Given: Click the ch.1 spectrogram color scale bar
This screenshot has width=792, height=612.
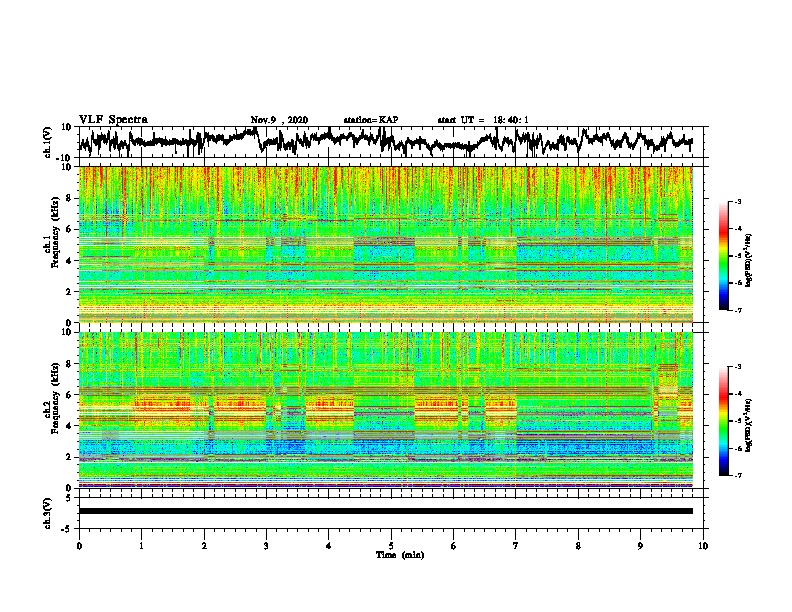Looking at the screenshot, I should (x=723, y=256).
